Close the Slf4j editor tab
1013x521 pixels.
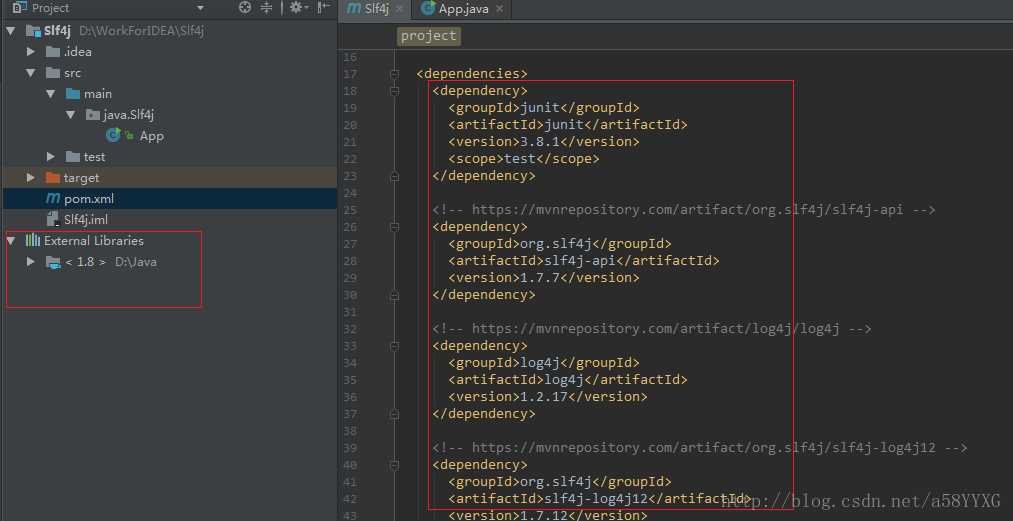click(400, 9)
